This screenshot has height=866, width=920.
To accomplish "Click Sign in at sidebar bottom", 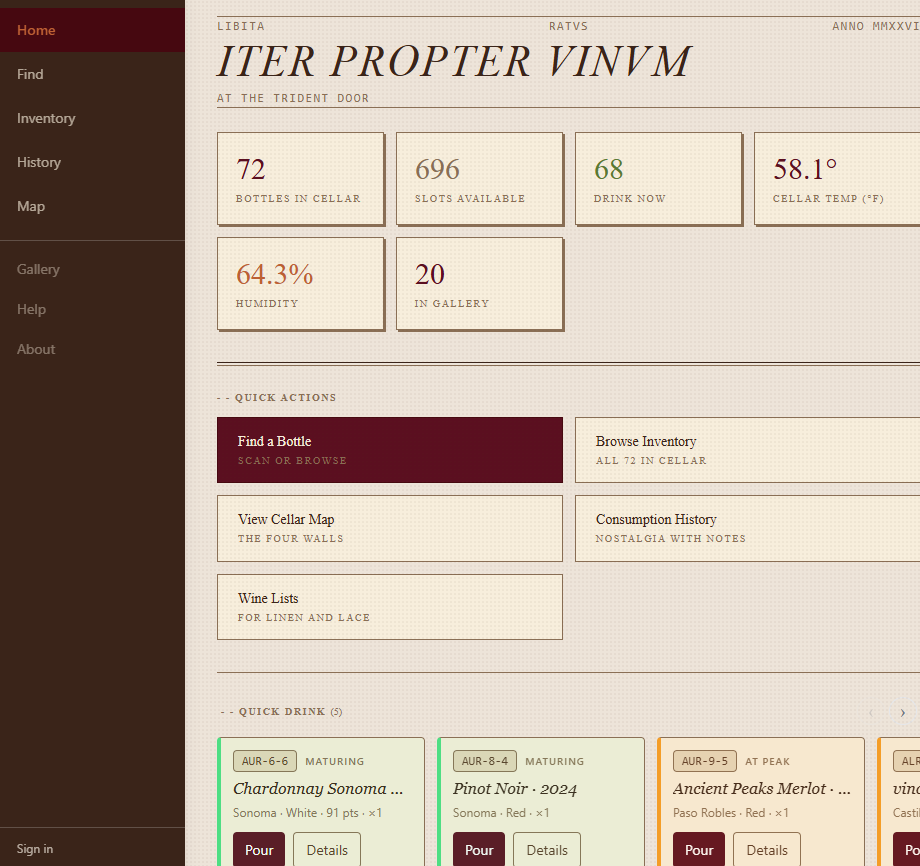I will pos(35,849).
